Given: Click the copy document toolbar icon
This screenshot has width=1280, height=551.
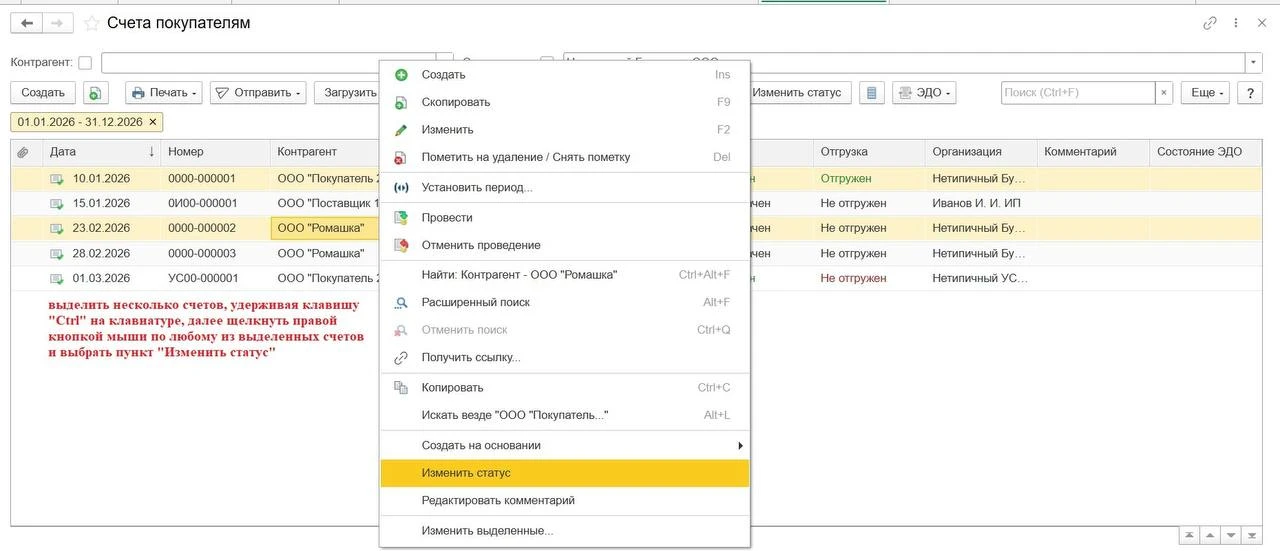Looking at the screenshot, I should tap(95, 93).
